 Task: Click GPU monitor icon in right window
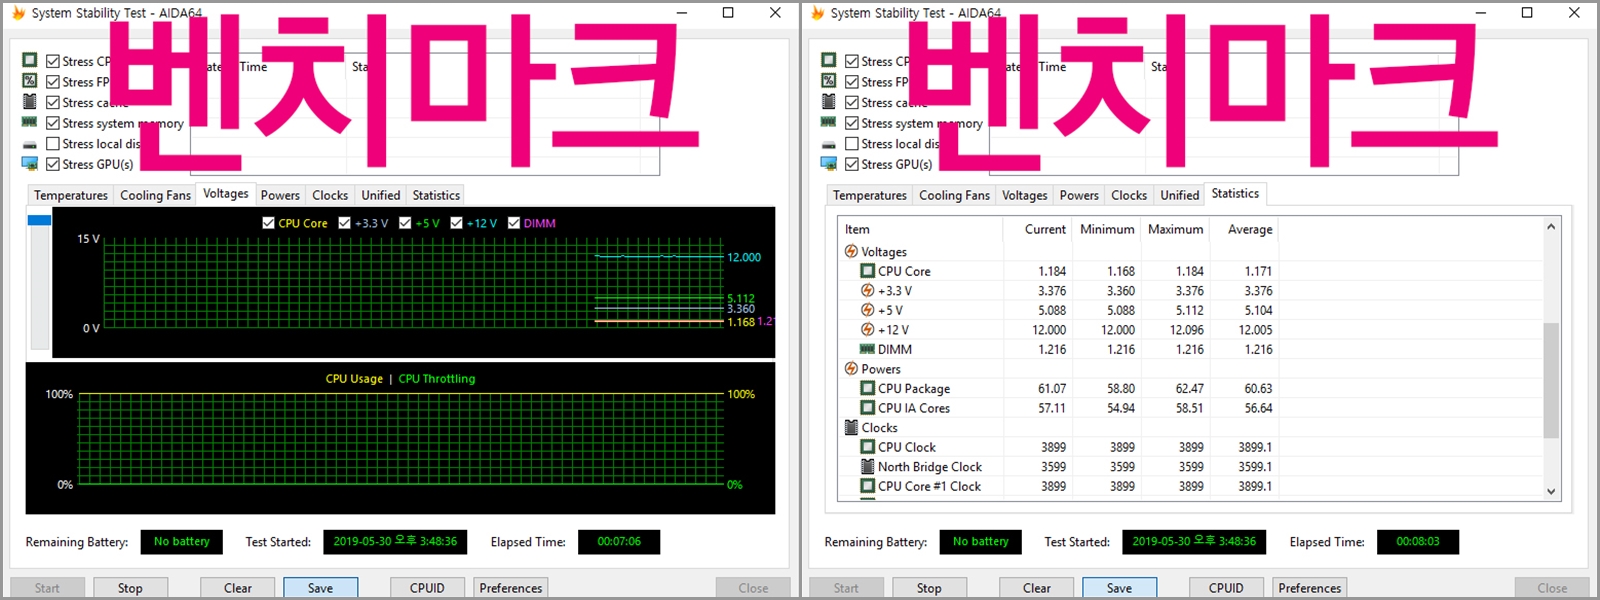click(829, 164)
